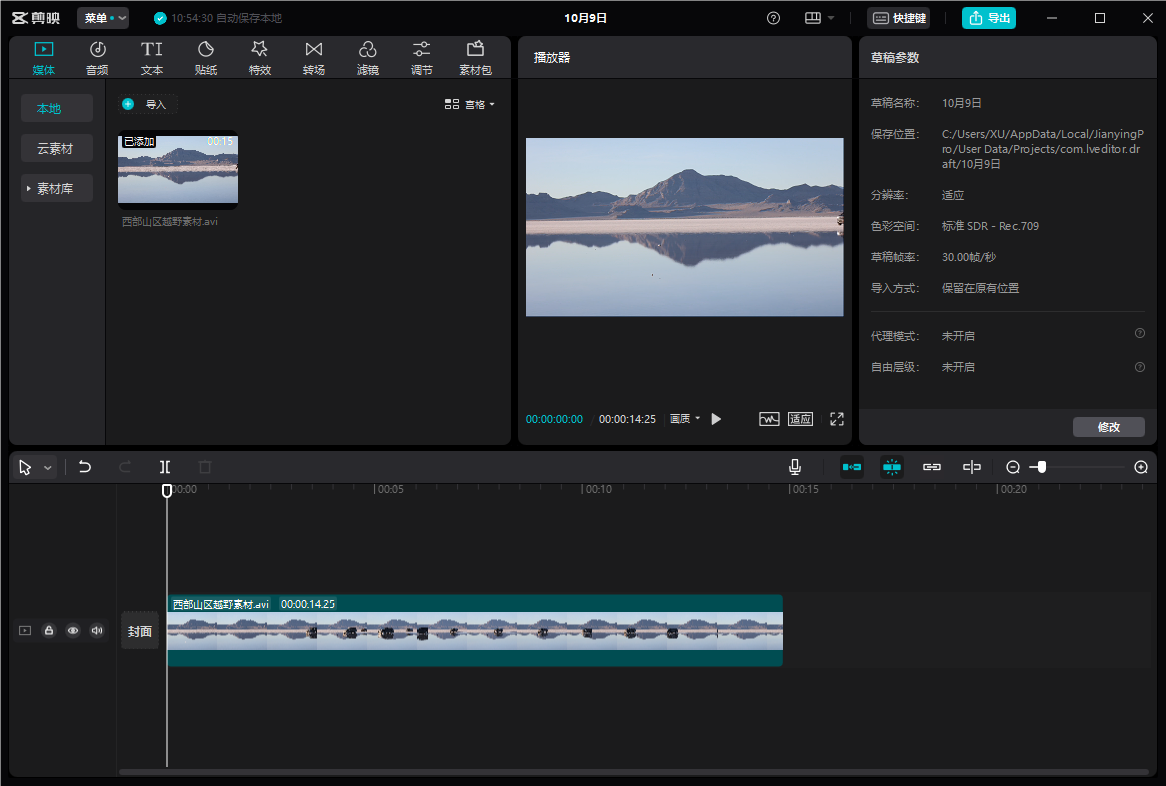1166x786 pixels.
Task: Open the 画质 quality dropdown
Action: [x=685, y=419]
